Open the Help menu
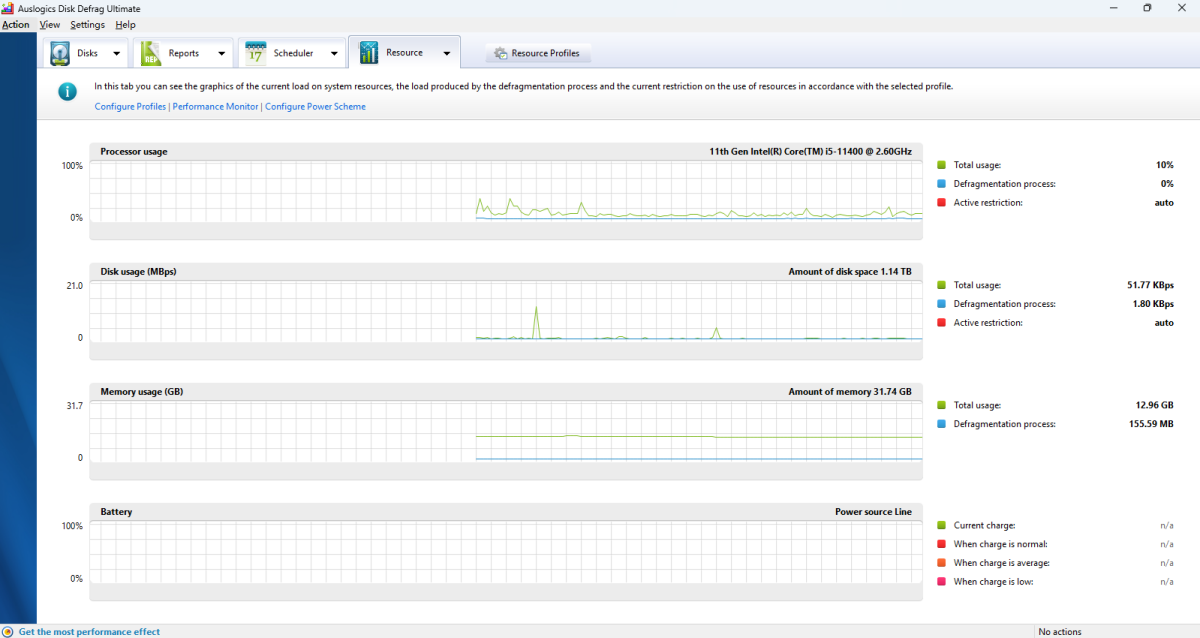 [x=125, y=24]
